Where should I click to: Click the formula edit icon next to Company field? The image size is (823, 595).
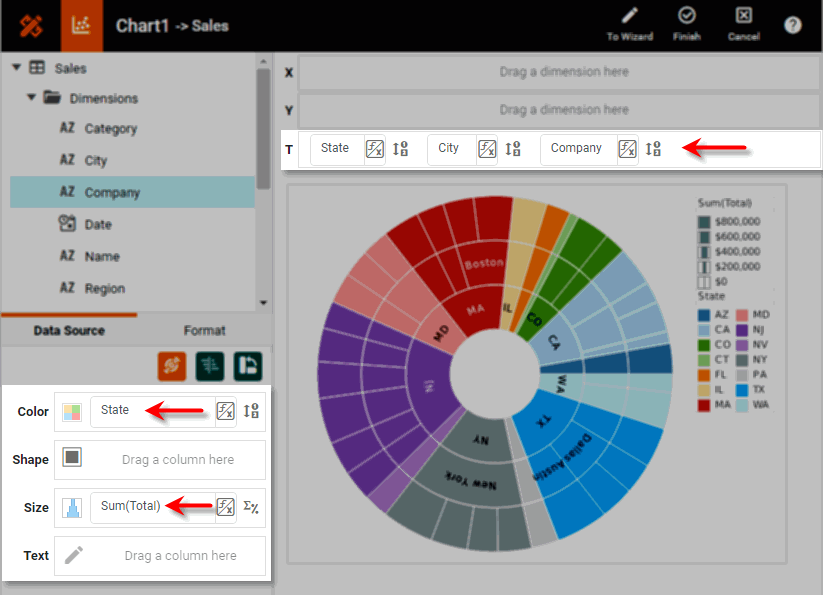point(627,149)
